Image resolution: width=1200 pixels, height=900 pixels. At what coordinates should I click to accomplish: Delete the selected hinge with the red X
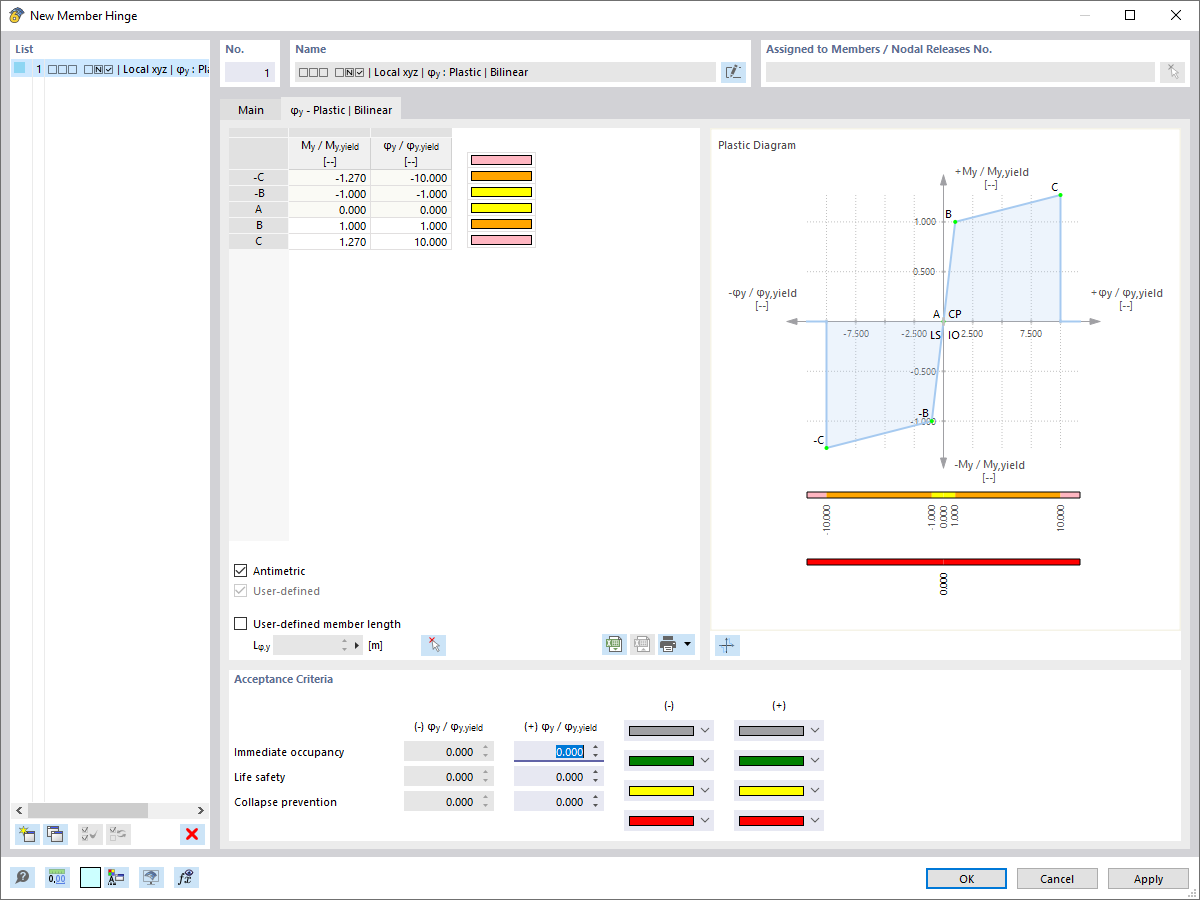pyautogui.click(x=192, y=834)
